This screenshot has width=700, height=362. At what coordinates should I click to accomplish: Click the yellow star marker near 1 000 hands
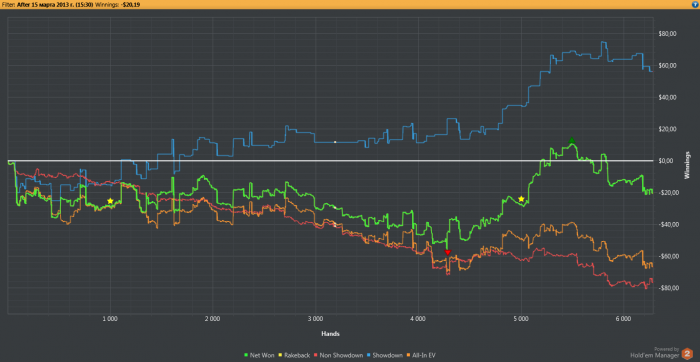(110, 201)
